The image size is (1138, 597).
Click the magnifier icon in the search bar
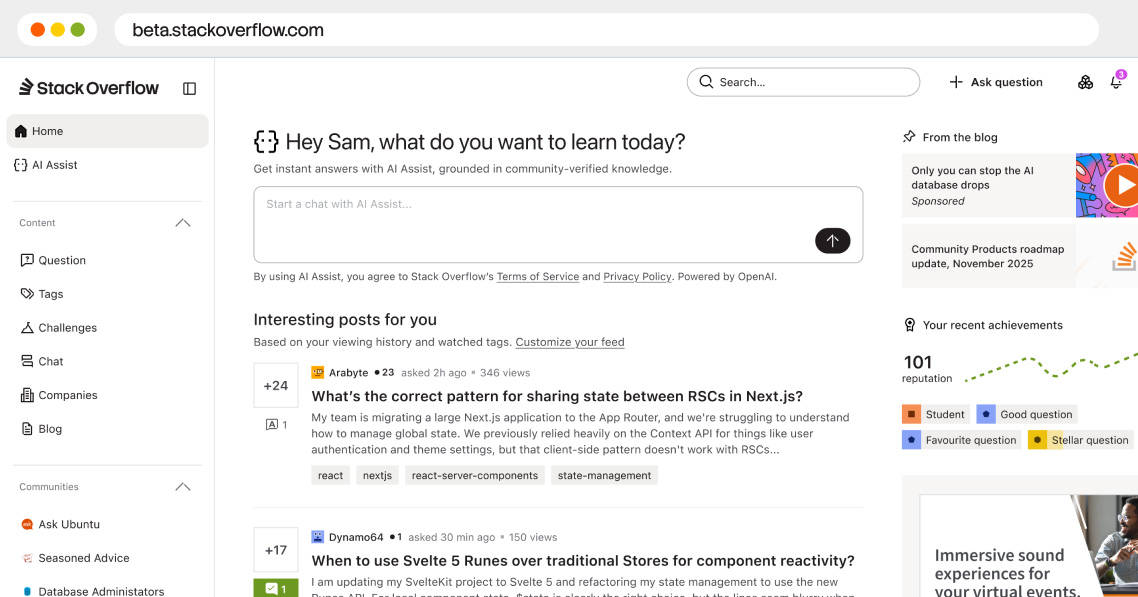point(707,81)
